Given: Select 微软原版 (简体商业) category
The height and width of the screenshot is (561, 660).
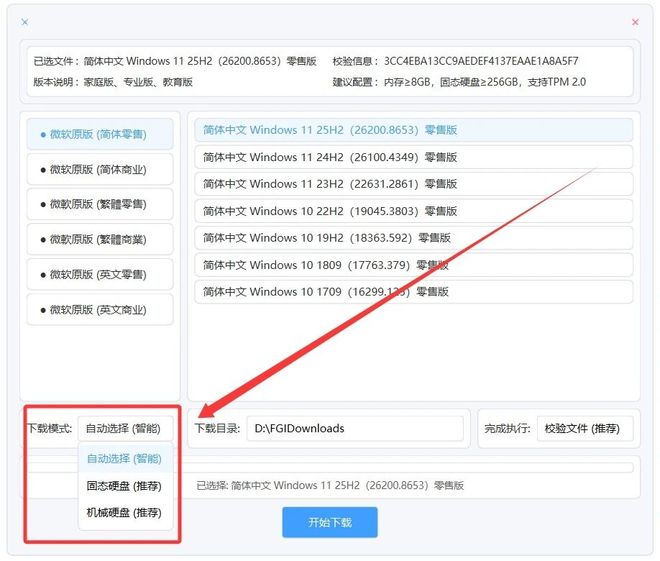Looking at the screenshot, I should coord(100,169).
